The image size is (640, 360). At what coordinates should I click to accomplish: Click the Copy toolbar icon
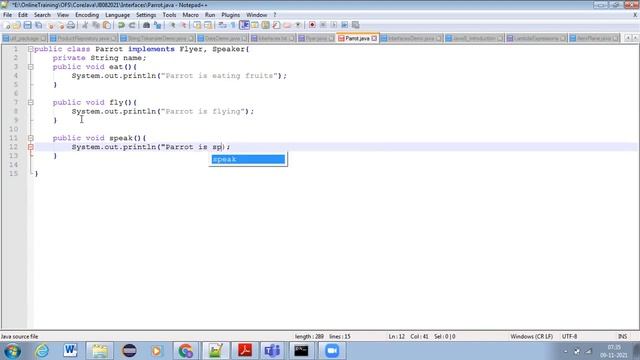[96, 25]
